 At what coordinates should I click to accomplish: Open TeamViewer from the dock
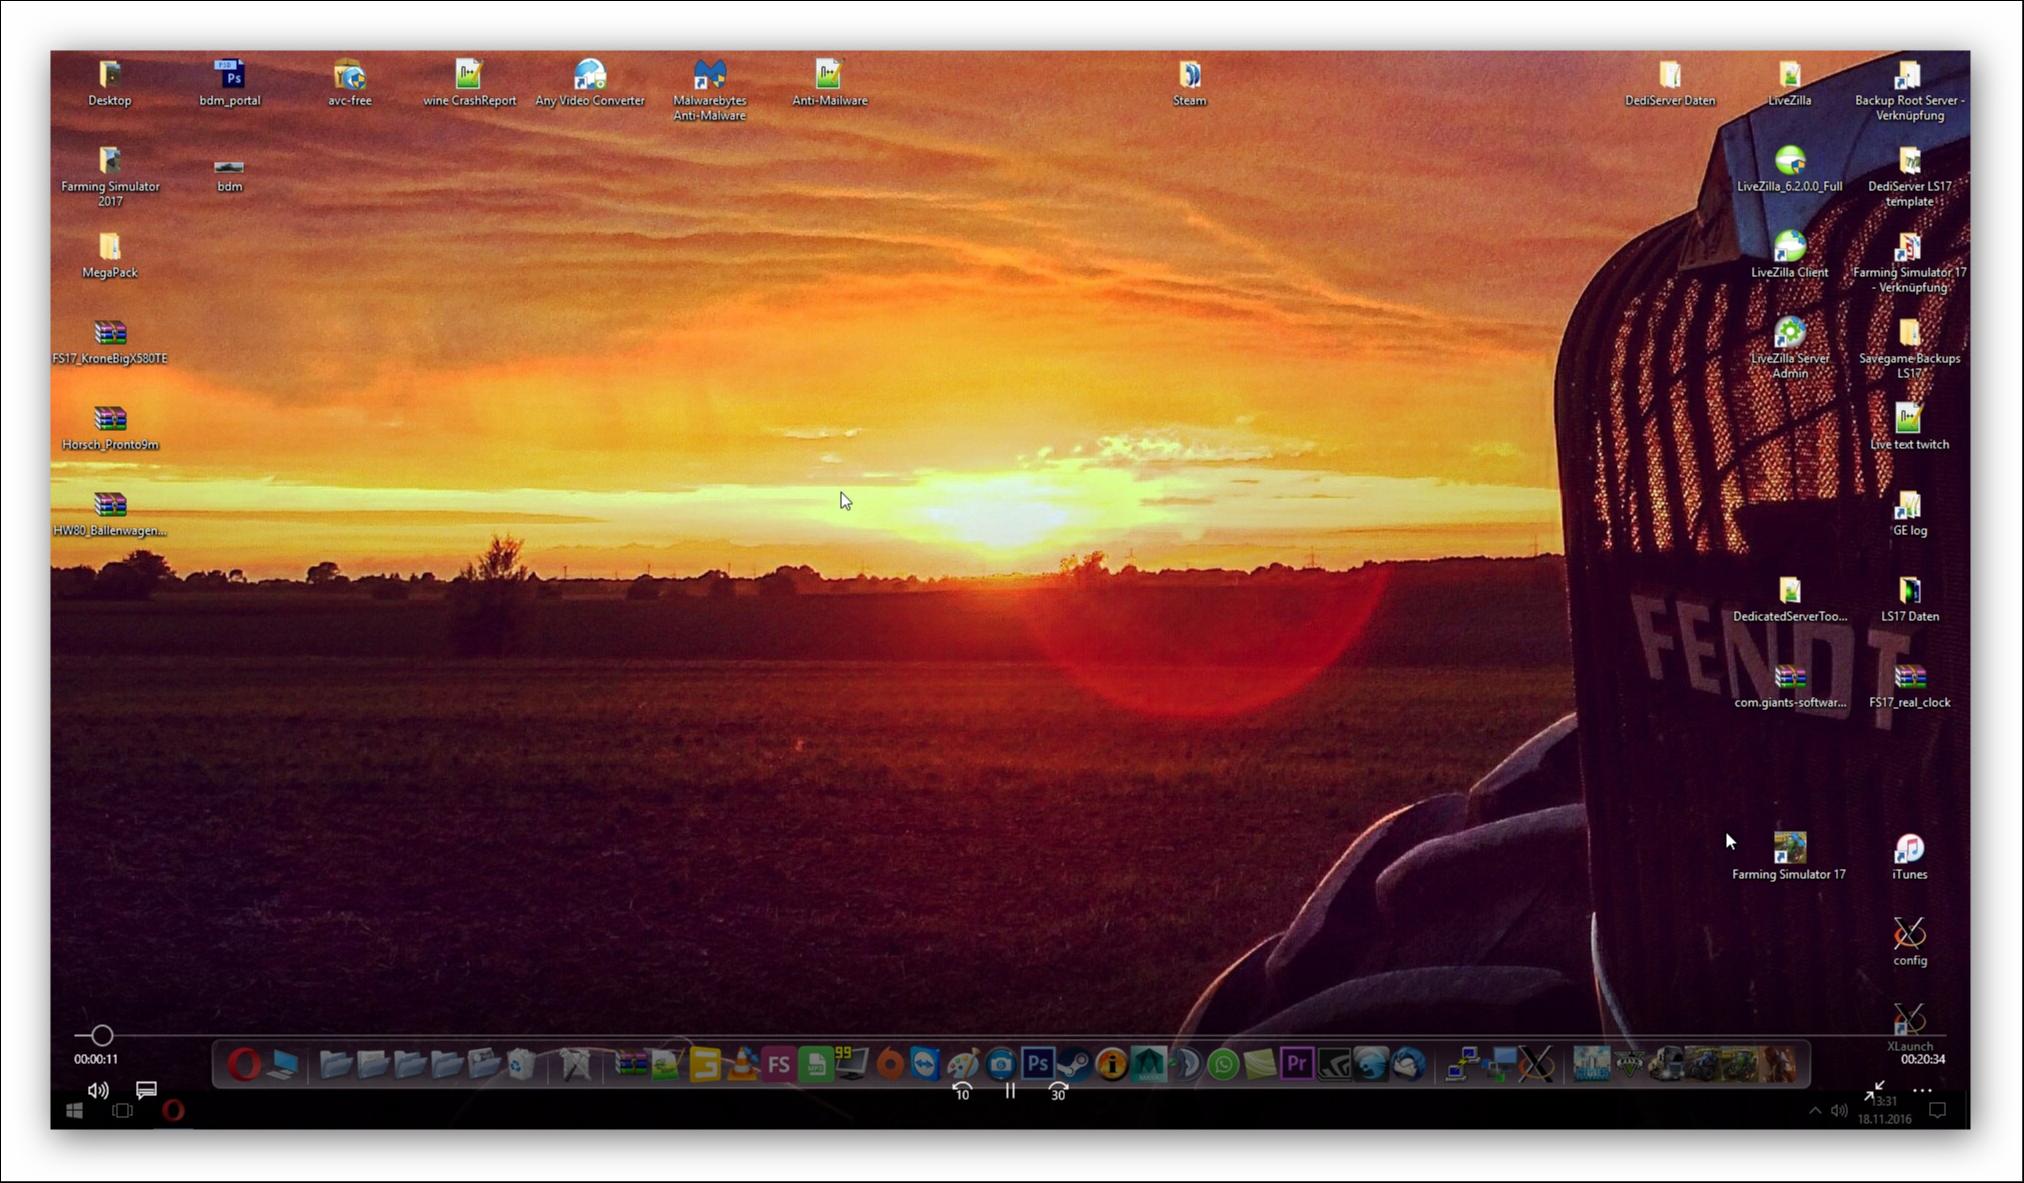pyautogui.click(x=925, y=1064)
